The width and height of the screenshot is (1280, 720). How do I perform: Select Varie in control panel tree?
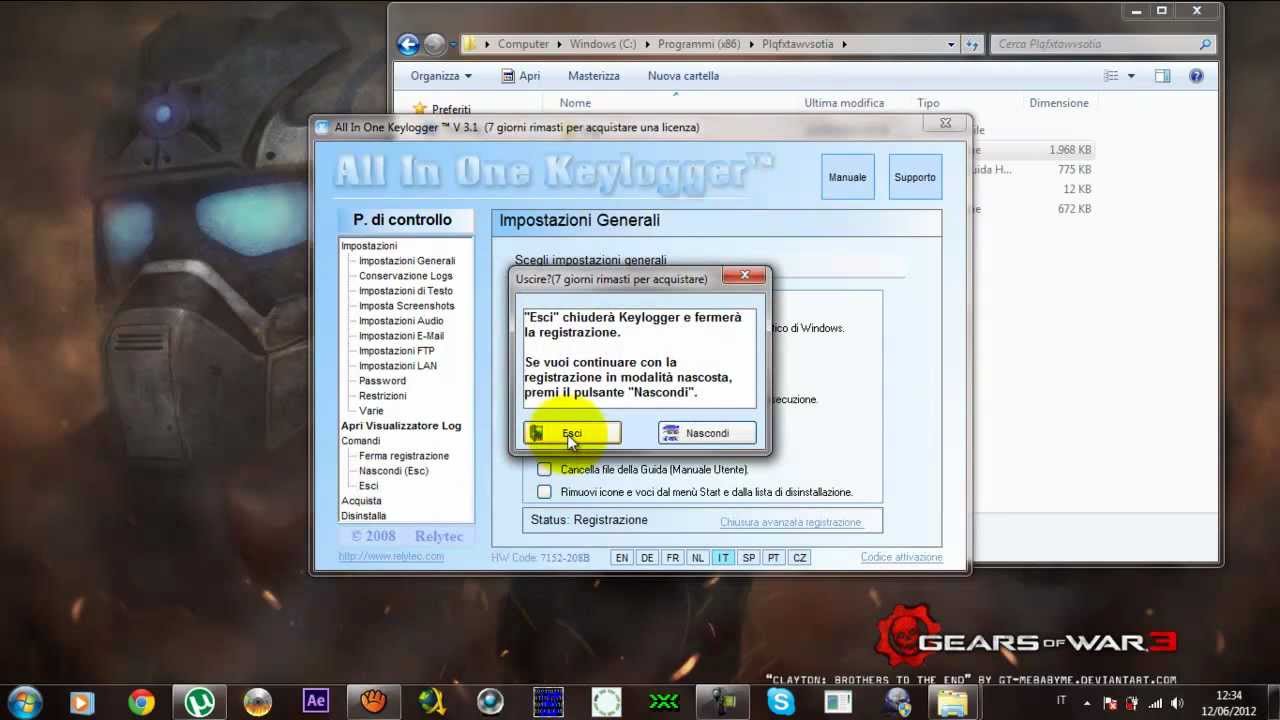click(x=371, y=411)
